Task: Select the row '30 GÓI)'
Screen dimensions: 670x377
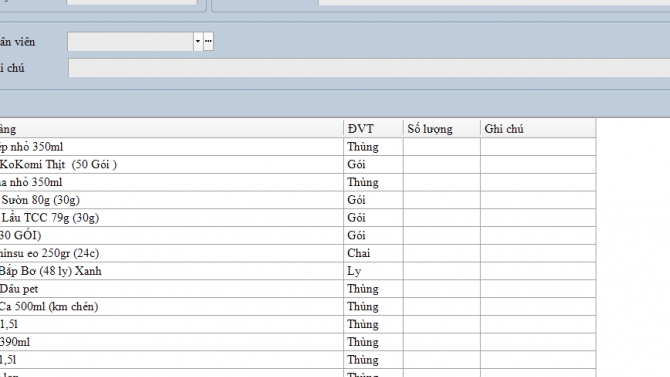Action: (x=298, y=236)
